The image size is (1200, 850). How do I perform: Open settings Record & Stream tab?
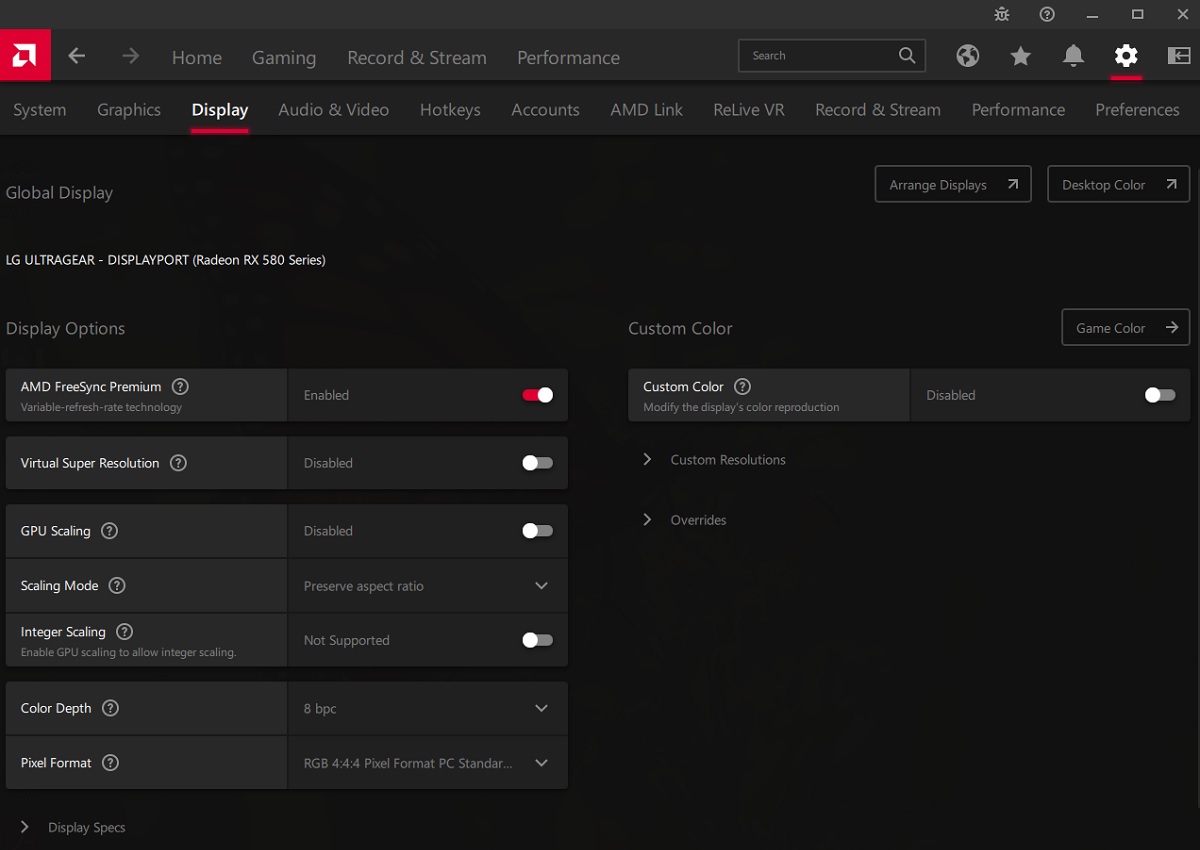tap(878, 110)
